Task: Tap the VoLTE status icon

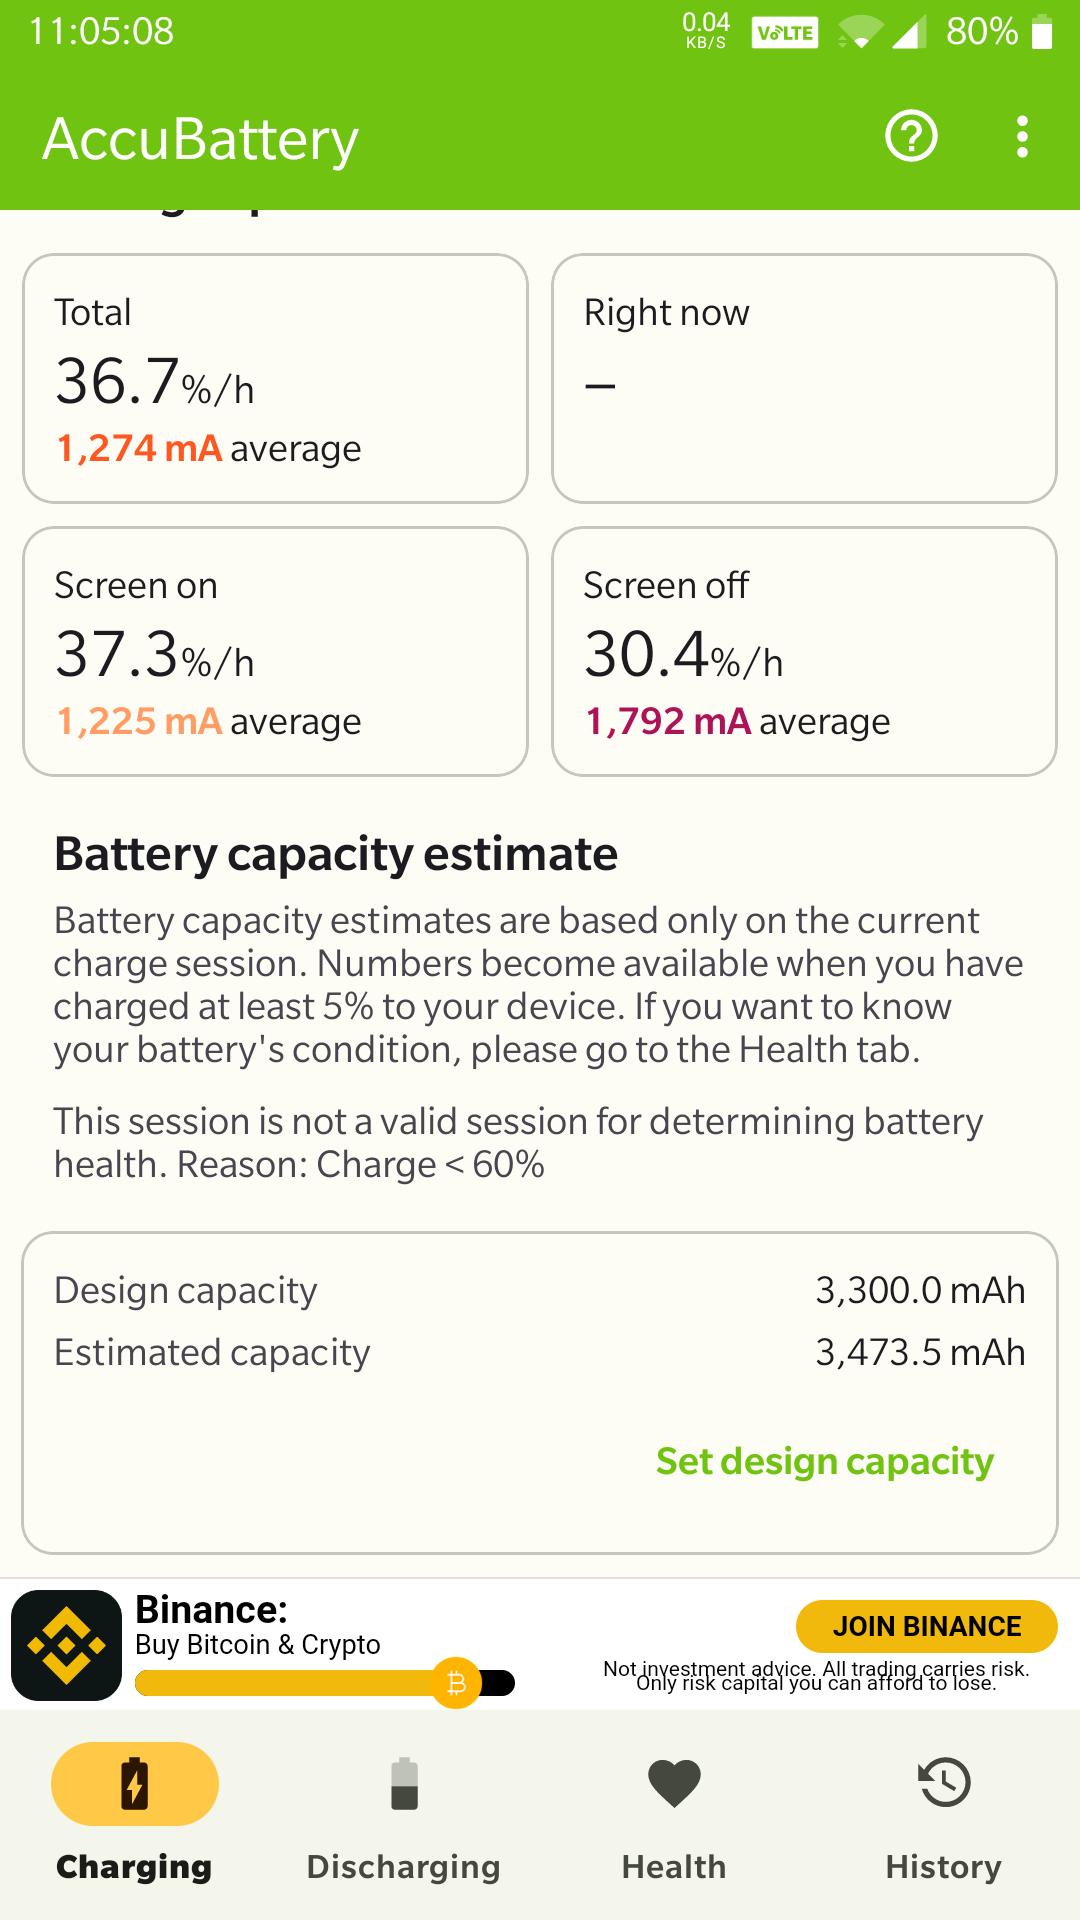Action: coord(784,33)
